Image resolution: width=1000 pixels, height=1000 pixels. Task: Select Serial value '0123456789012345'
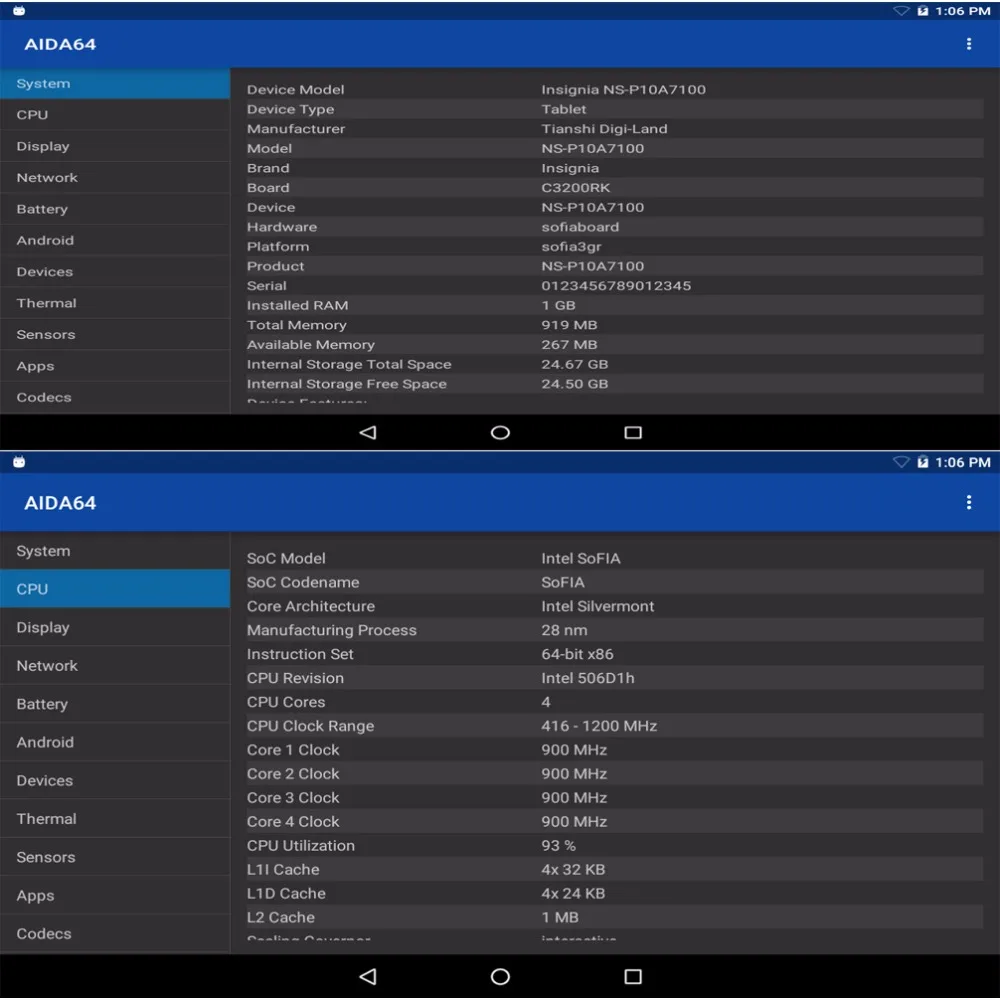click(615, 286)
